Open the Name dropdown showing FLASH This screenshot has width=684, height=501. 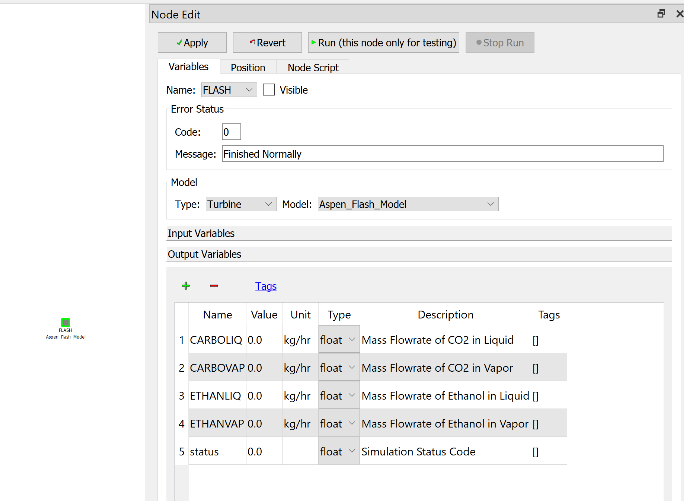pyautogui.click(x=229, y=90)
